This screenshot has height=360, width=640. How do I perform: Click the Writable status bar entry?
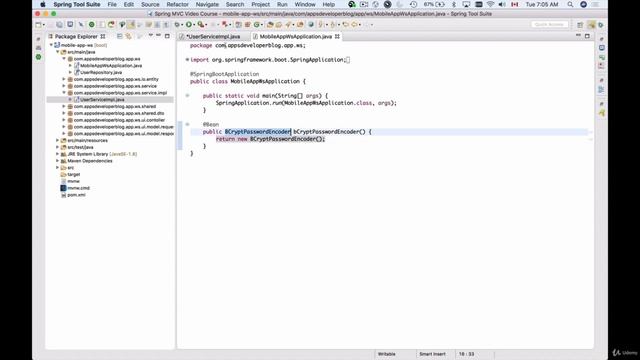(x=387, y=354)
